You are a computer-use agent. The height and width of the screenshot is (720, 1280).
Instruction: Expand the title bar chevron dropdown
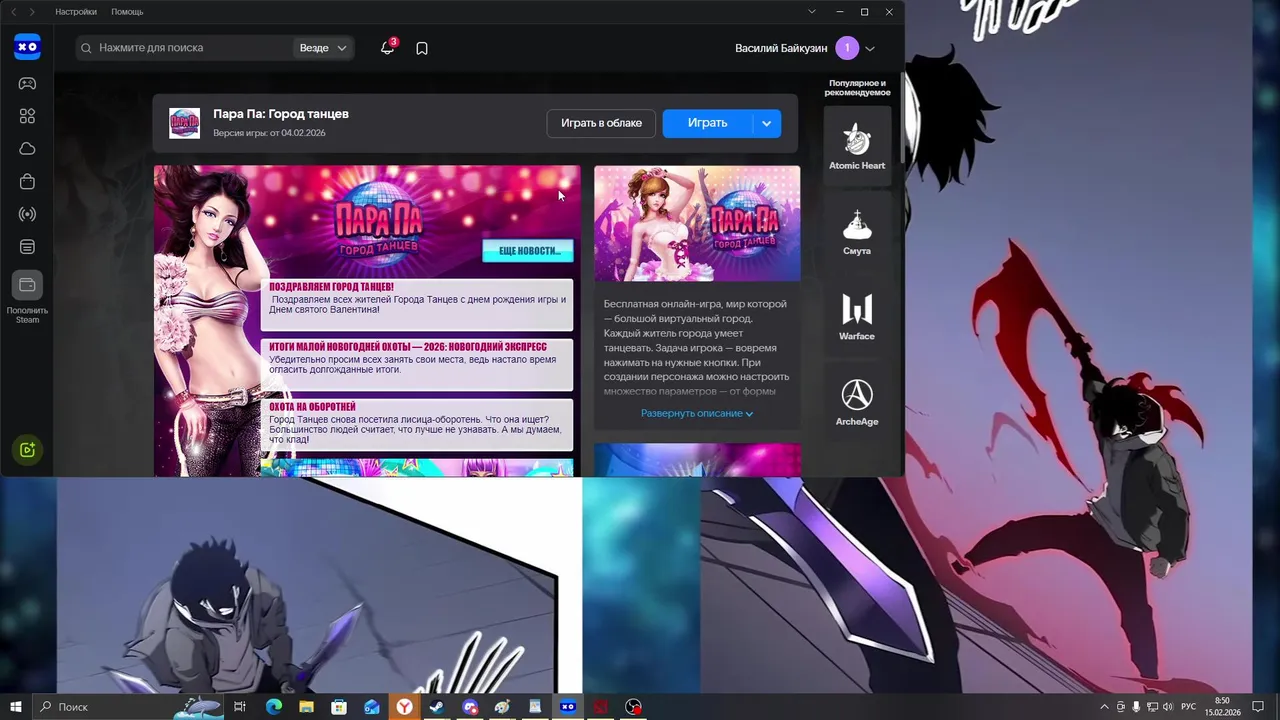[x=812, y=12]
